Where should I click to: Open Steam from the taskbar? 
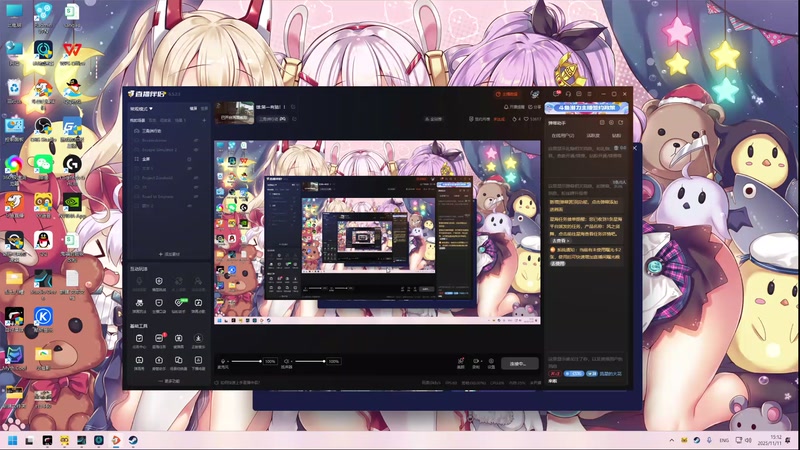133,440
